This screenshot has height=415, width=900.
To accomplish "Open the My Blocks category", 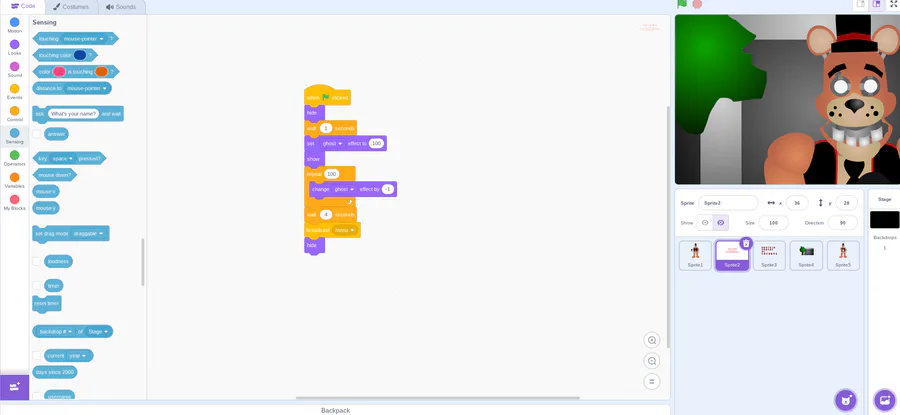I will point(14,203).
